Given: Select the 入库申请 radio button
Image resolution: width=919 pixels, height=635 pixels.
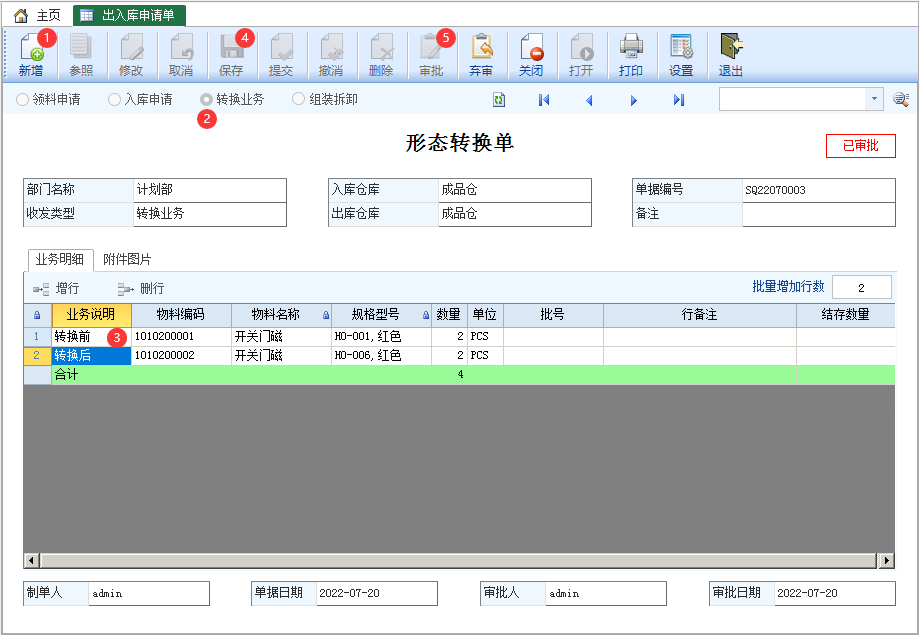Looking at the screenshot, I should [114, 100].
